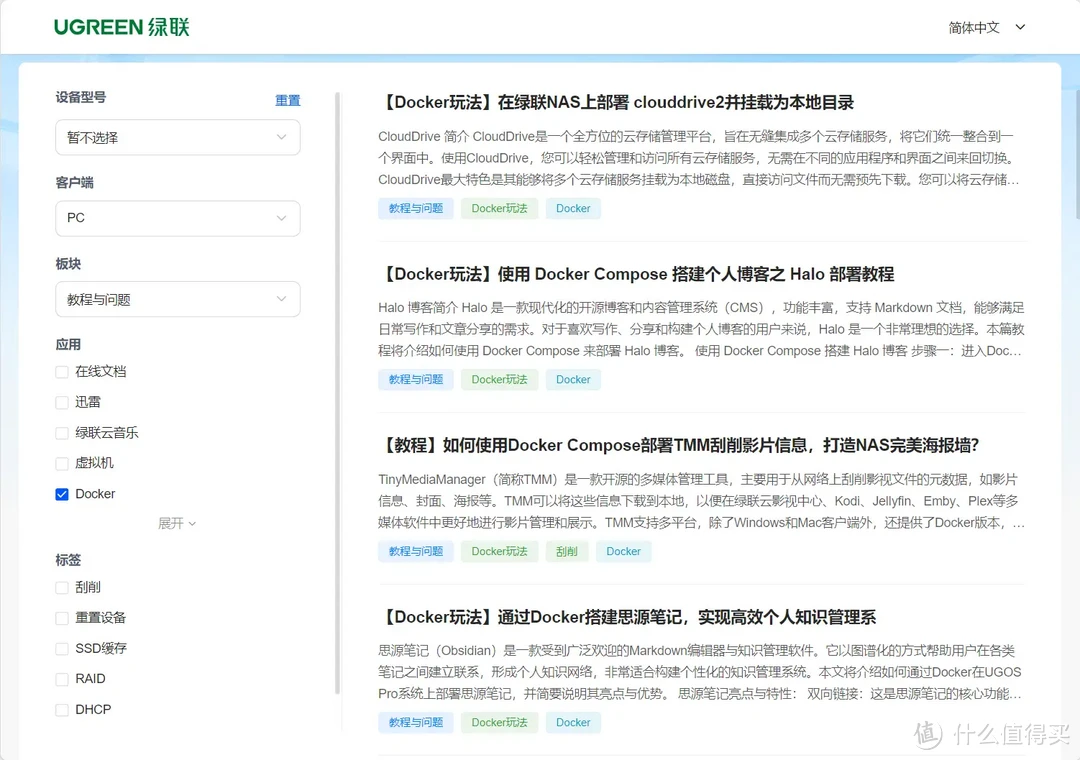Enable the 在线文档 application filter
This screenshot has width=1080, height=760.
(x=61, y=371)
